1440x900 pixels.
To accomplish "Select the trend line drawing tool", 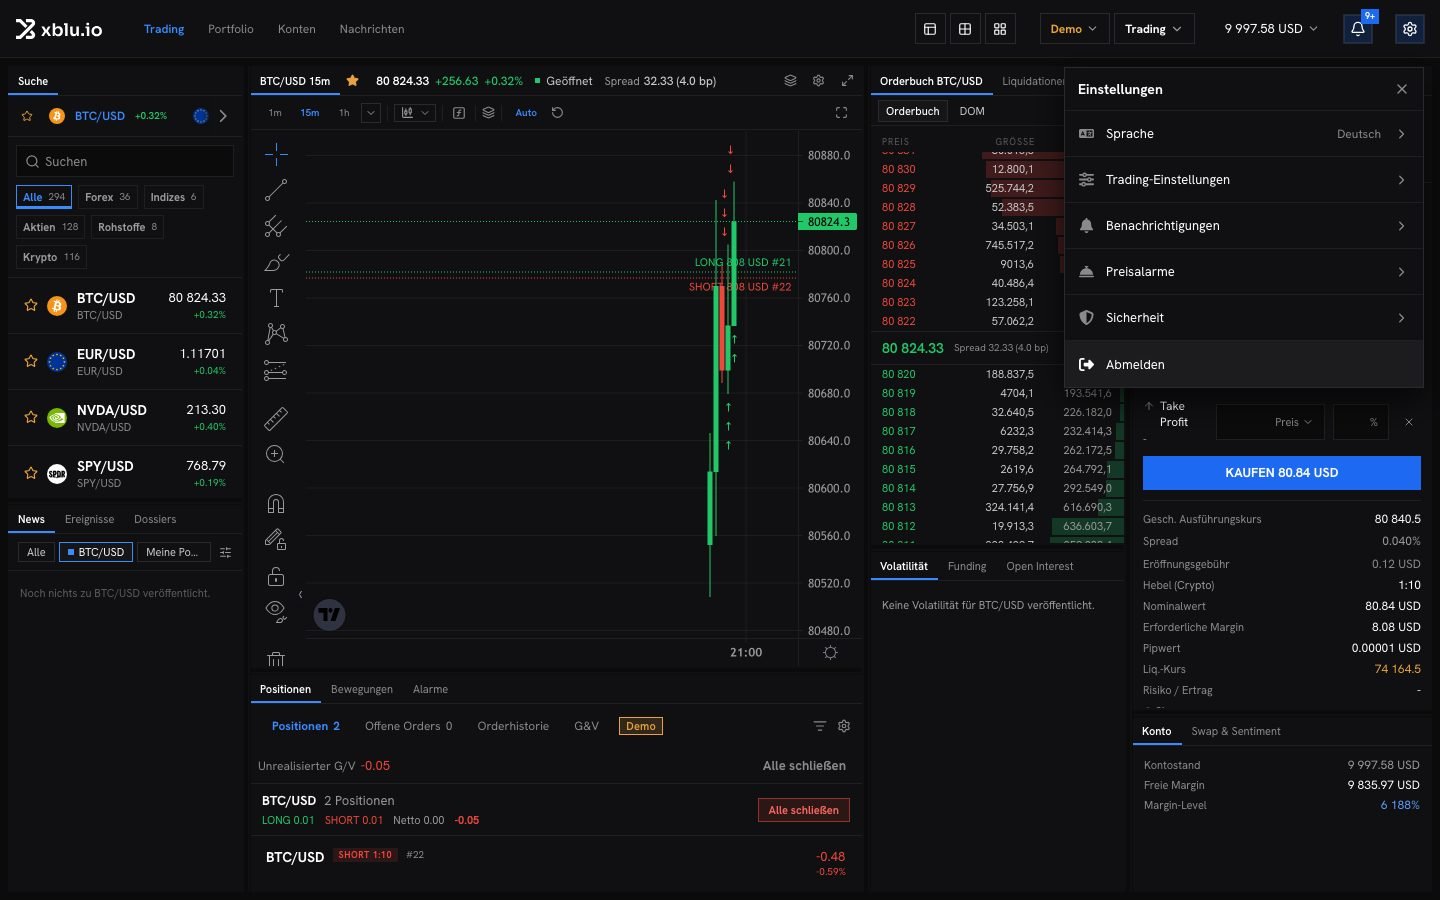I will (276, 190).
